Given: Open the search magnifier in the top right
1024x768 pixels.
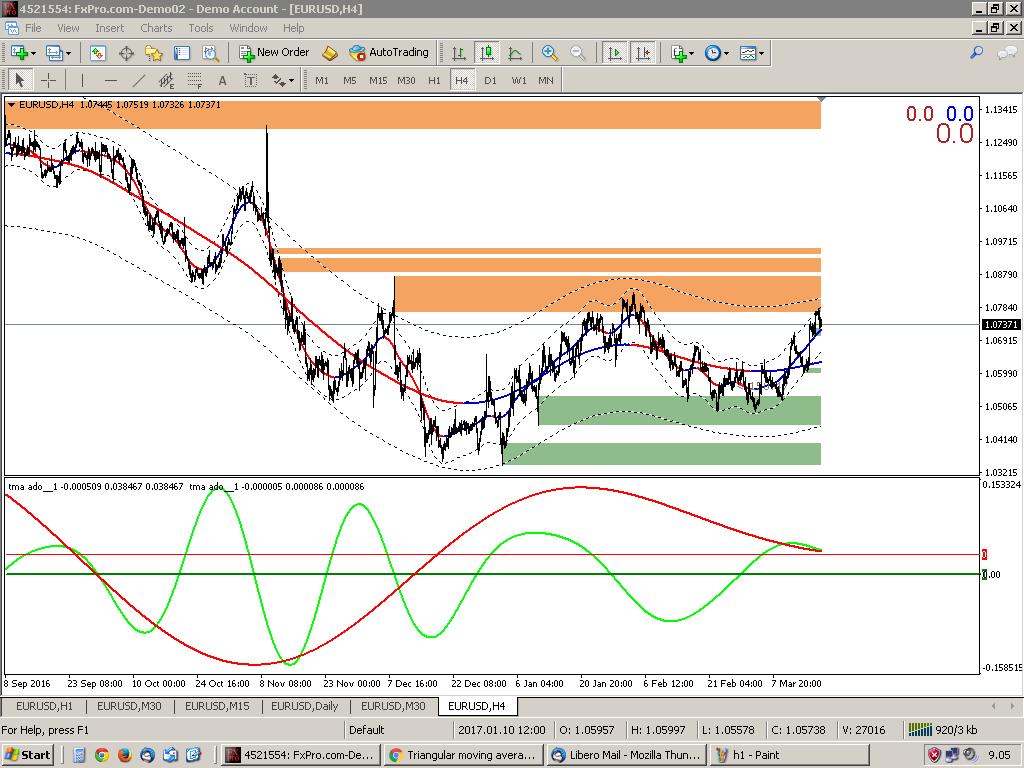Looking at the screenshot, I should point(977,53).
